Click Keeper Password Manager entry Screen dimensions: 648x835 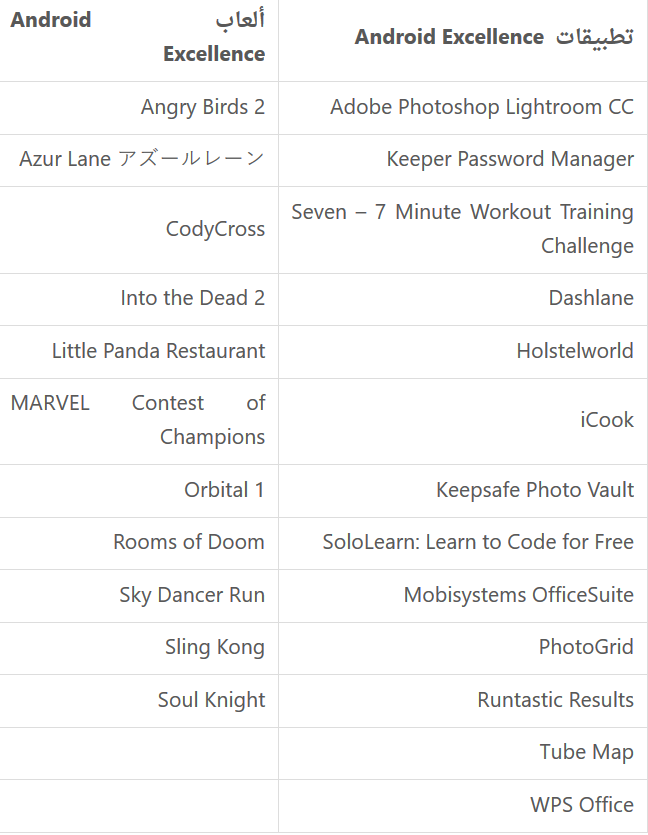point(510,159)
